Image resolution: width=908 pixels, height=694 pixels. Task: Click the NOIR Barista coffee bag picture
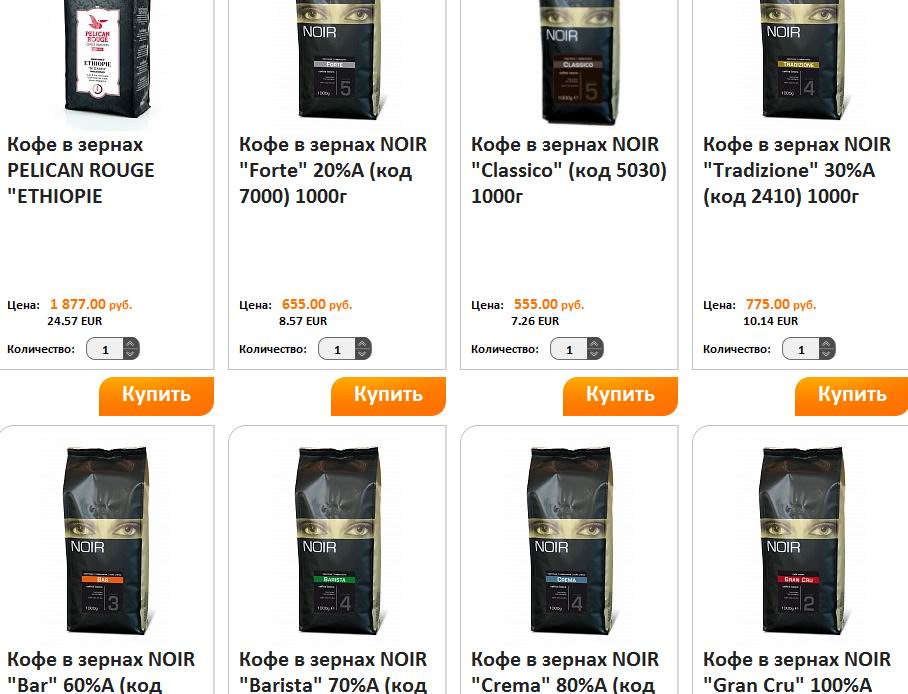coord(340,540)
